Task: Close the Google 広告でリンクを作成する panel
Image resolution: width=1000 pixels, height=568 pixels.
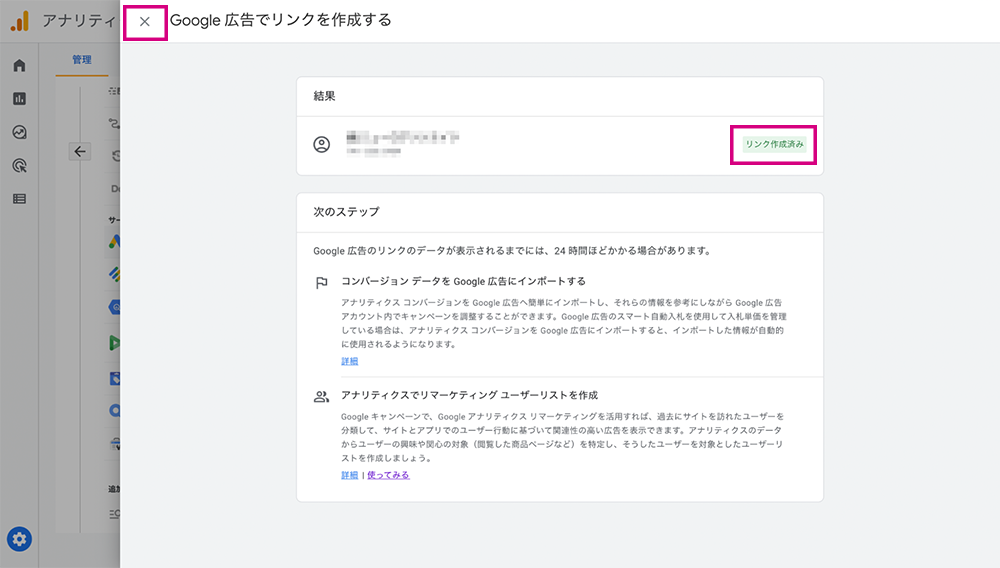Action: 145,22
